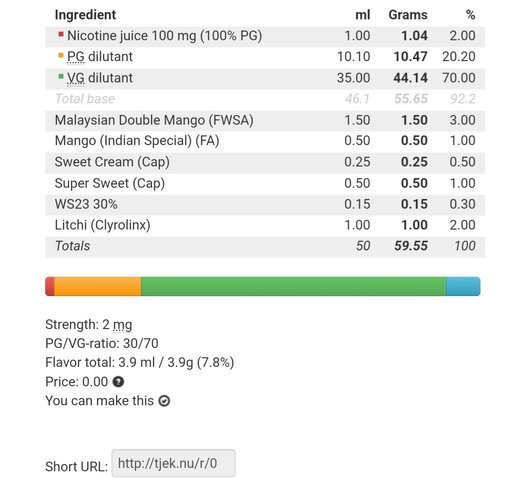Click the Litchi (Clyrolinx) ingredient row
This screenshot has height=500, width=506.
265,225
